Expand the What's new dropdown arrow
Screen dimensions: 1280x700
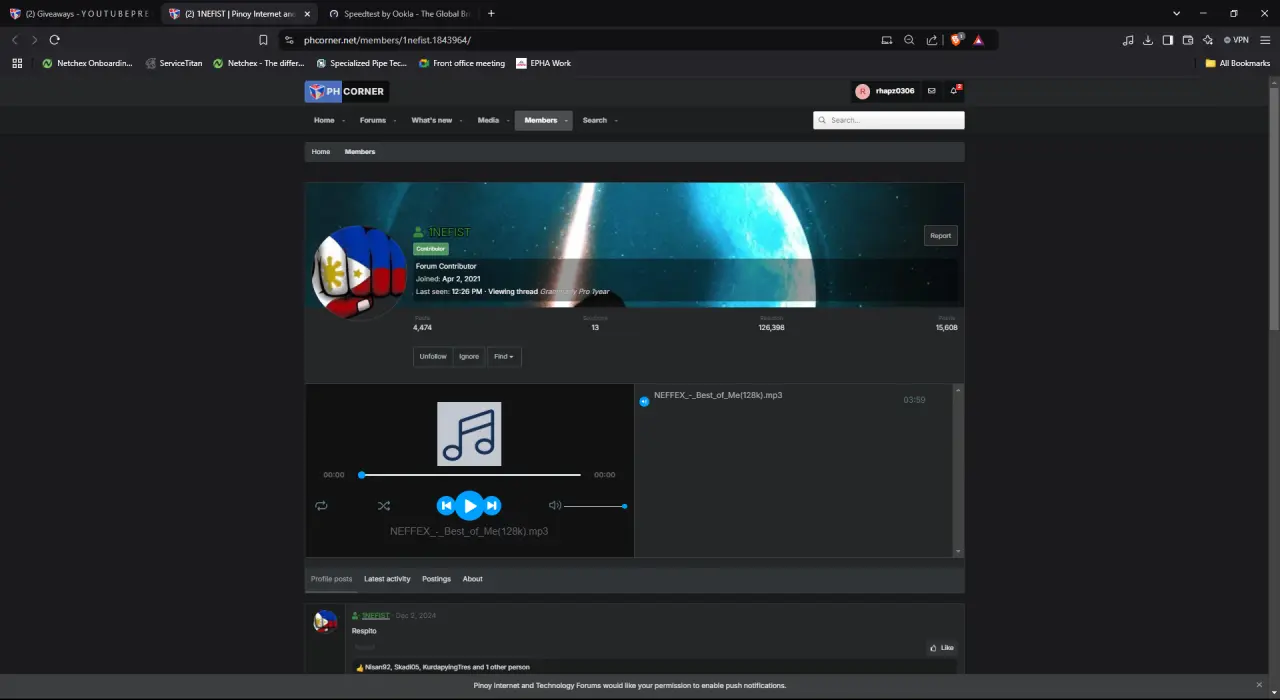pos(461,121)
